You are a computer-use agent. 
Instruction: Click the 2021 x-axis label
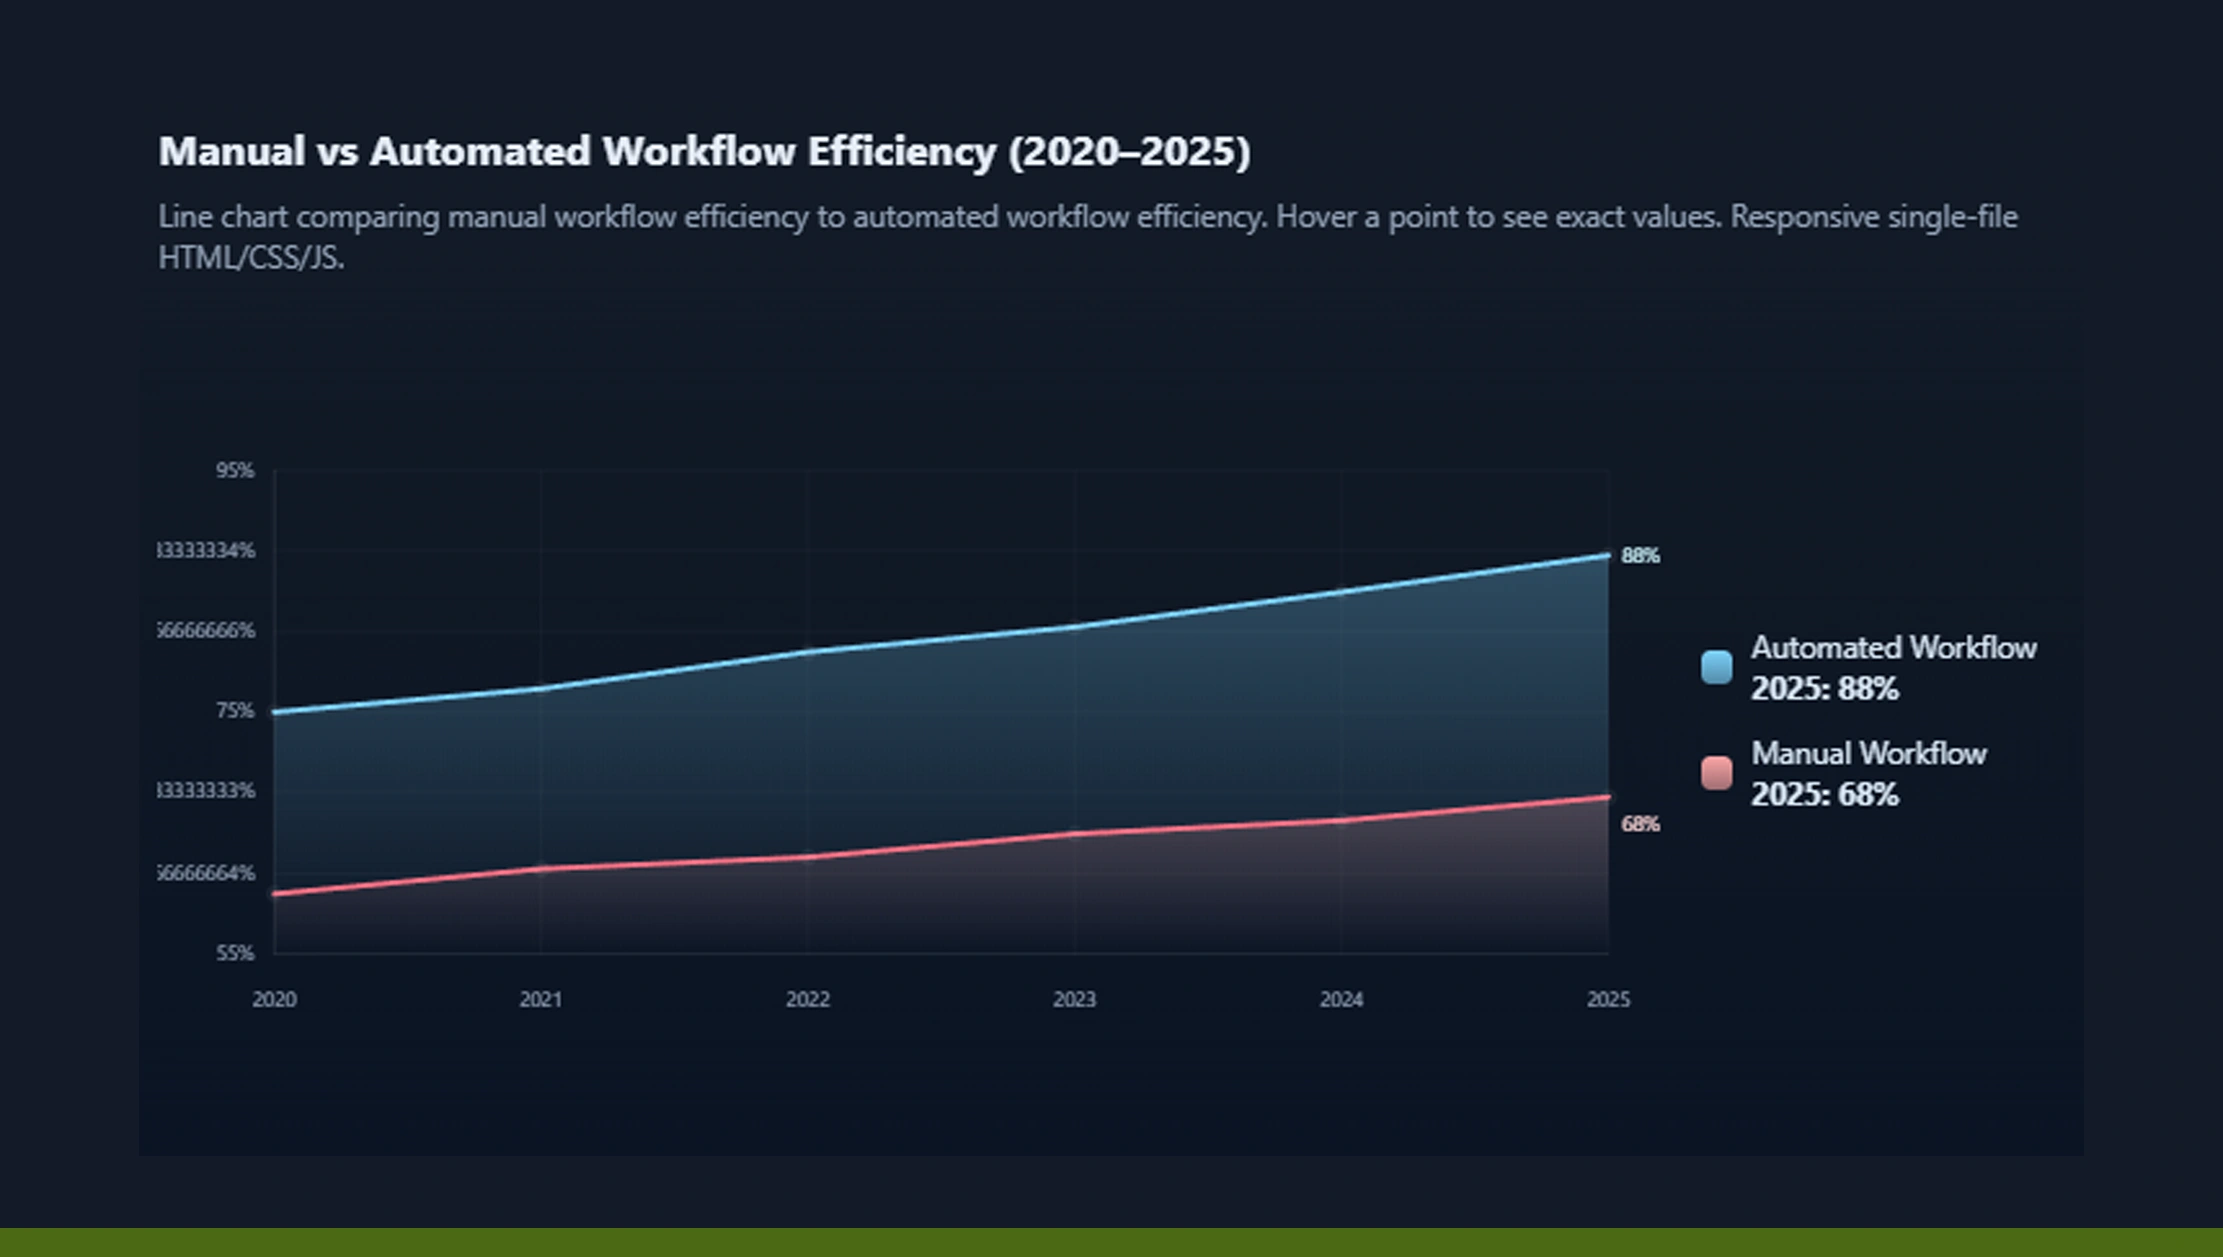tap(541, 999)
